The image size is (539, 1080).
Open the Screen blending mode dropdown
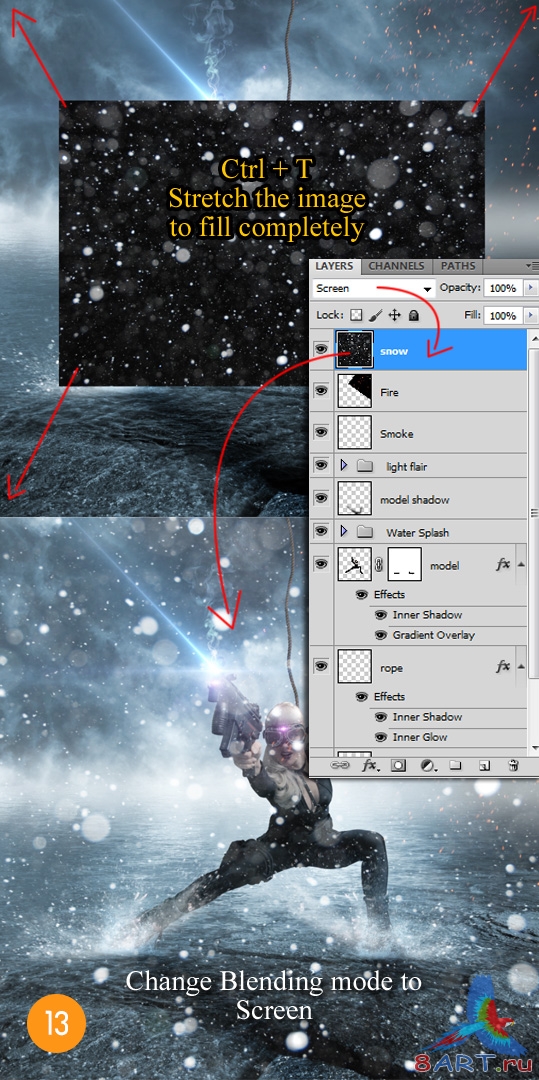pyautogui.click(x=374, y=289)
